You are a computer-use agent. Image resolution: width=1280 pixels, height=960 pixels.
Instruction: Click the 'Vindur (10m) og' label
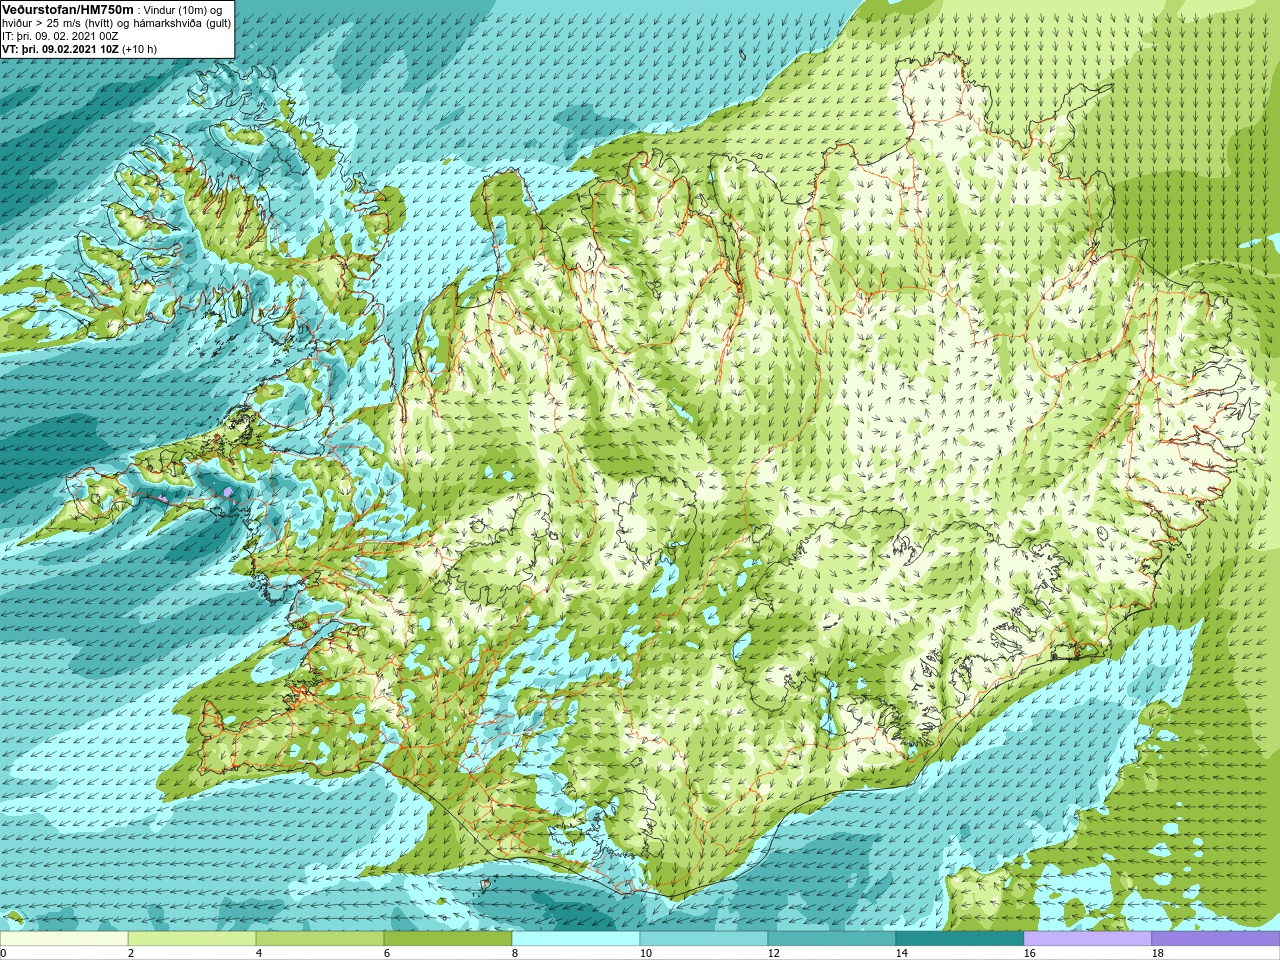coord(183,10)
